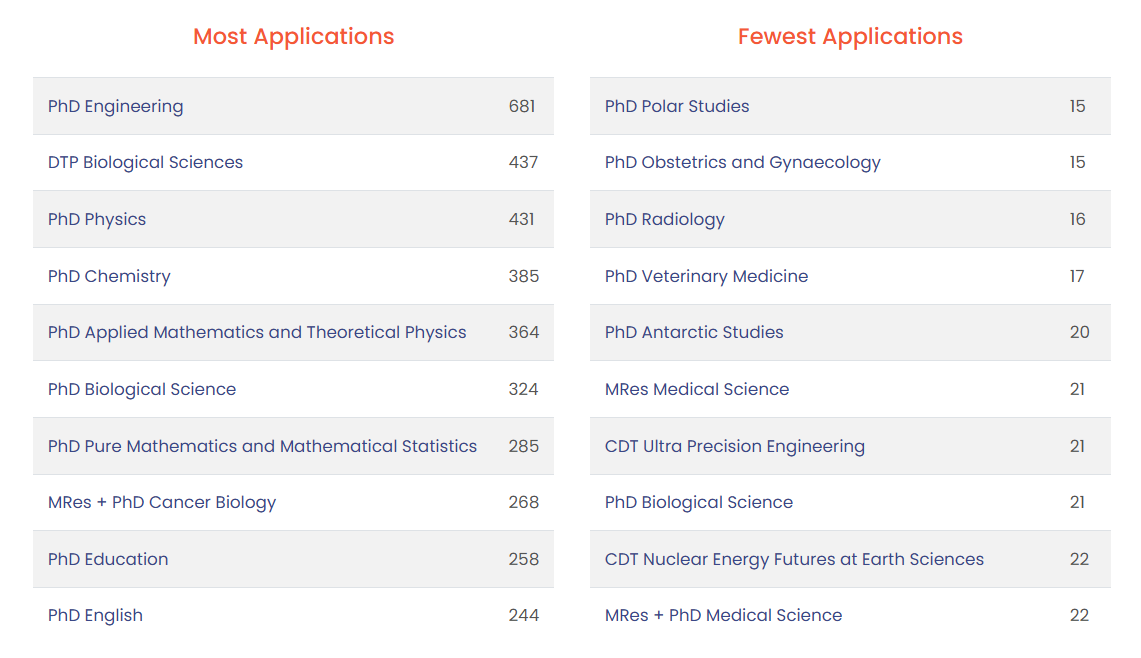Select the PhD Engineering row
The width and height of the screenshot is (1141, 658).
293,106
